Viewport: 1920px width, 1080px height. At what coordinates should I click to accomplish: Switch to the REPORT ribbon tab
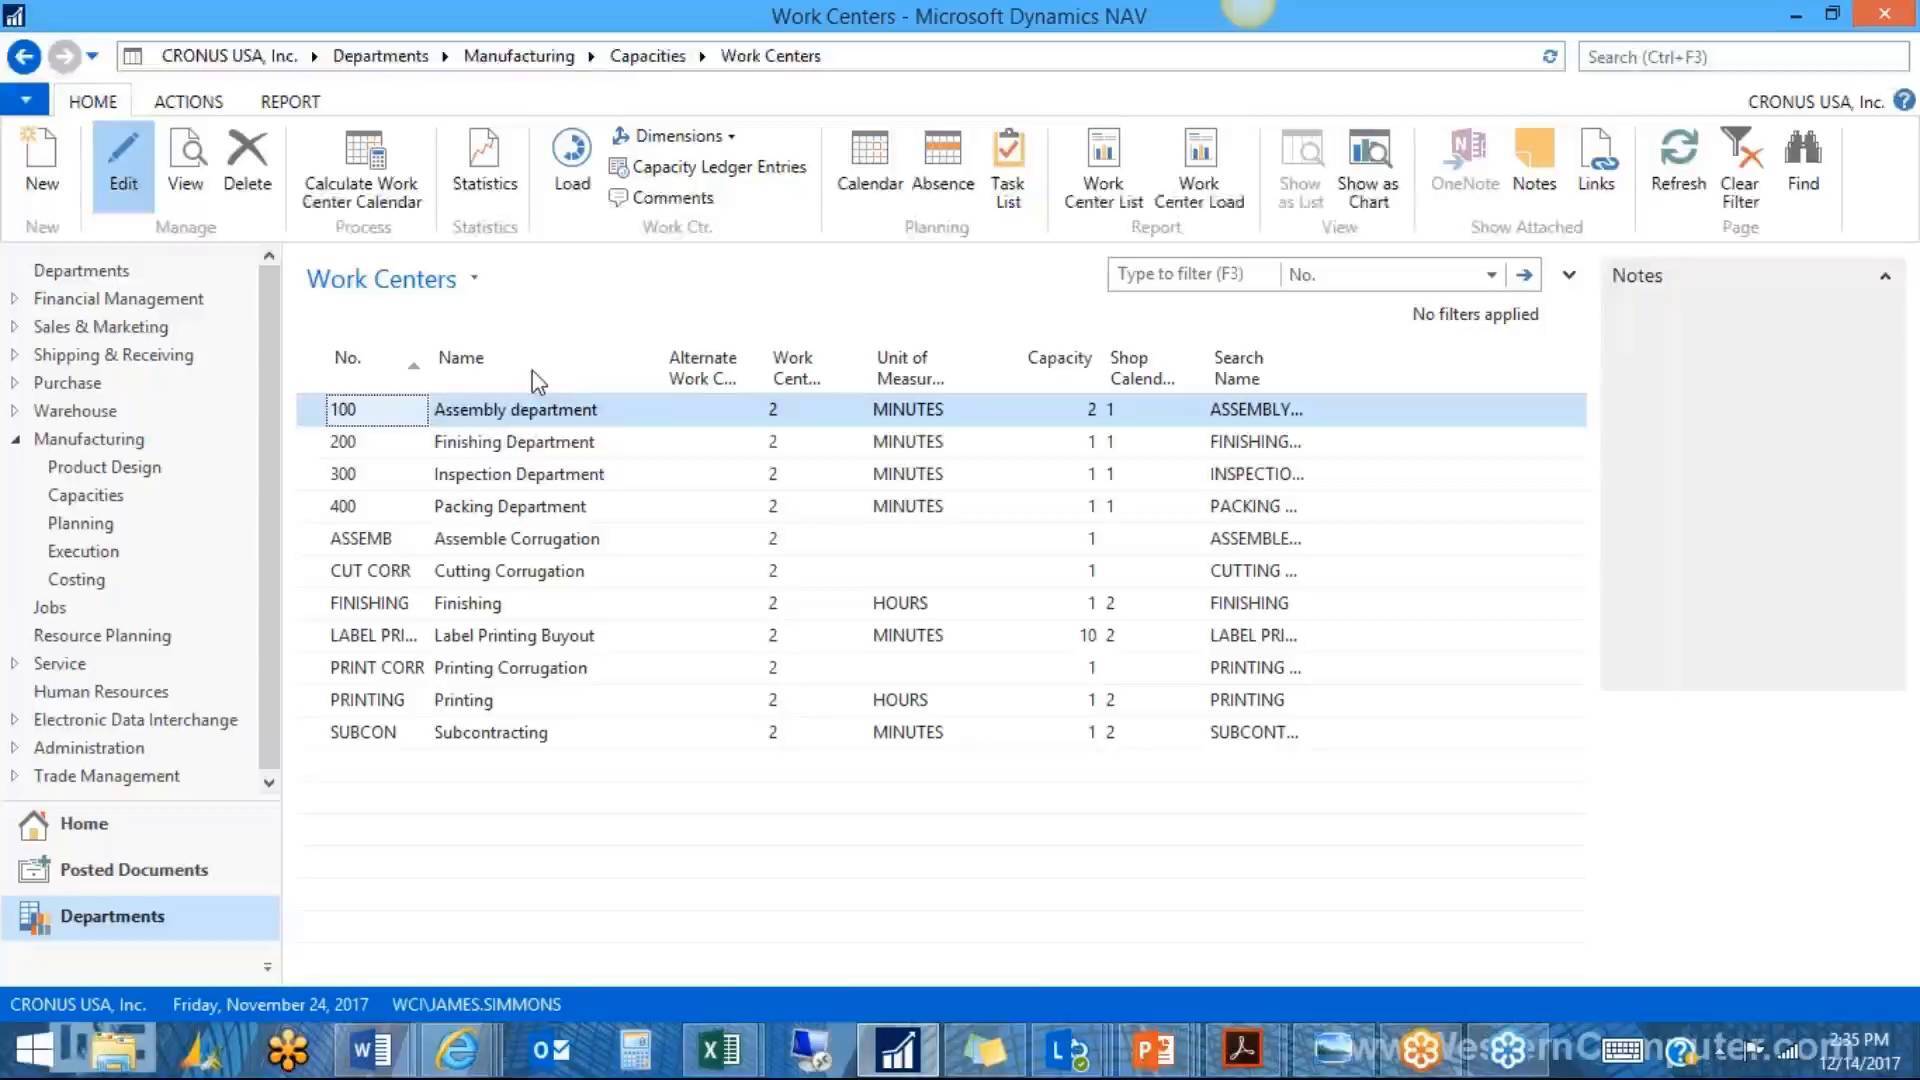coord(289,101)
